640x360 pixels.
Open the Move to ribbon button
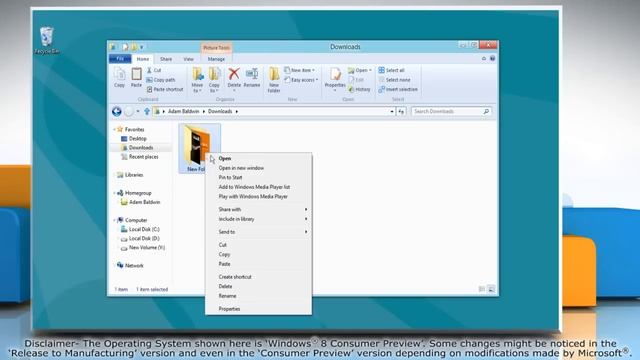click(x=198, y=80)
